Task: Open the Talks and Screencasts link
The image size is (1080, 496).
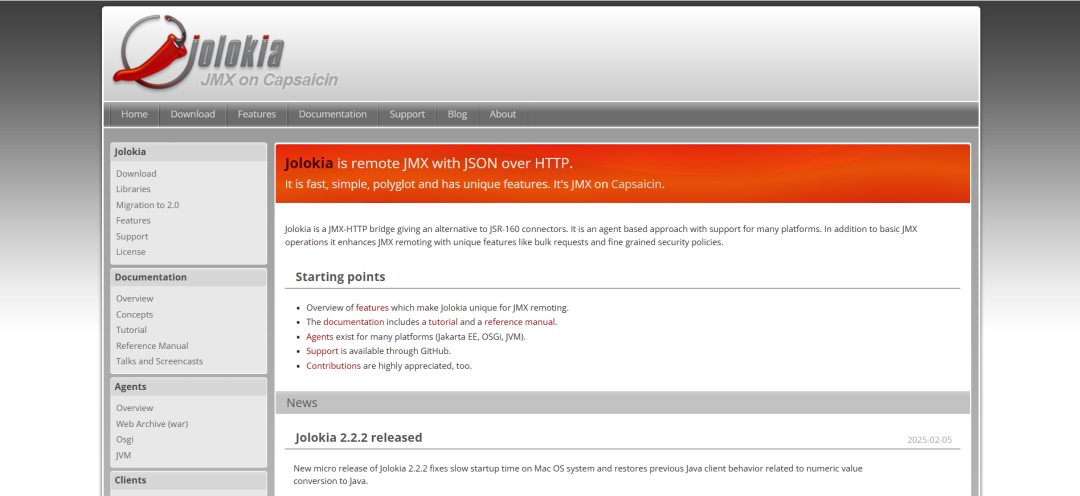Action: coord(159,361)
